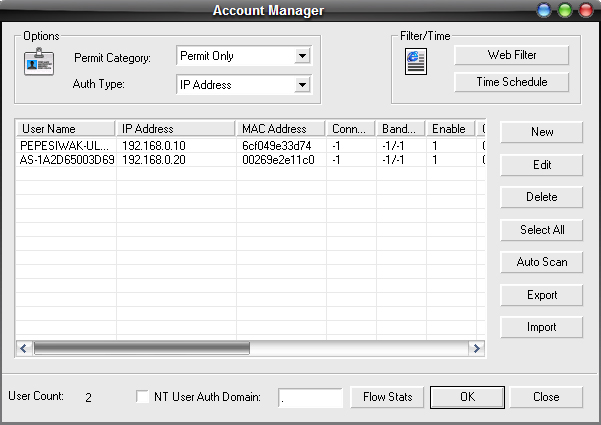The height and width of the screenshot is (425, 601).
Task: Click MAC address 6cf049e33d74
Action: point(276,146)
